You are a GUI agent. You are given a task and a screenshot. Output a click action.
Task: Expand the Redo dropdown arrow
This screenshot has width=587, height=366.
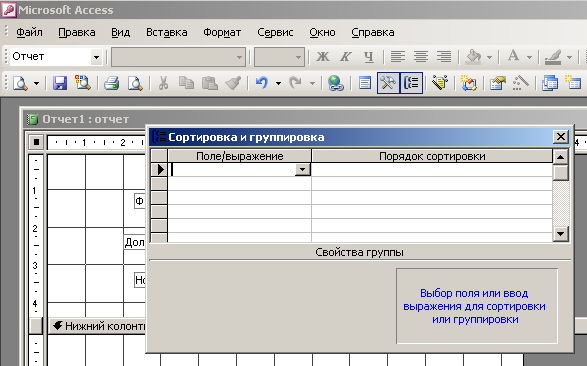(312, 83)
